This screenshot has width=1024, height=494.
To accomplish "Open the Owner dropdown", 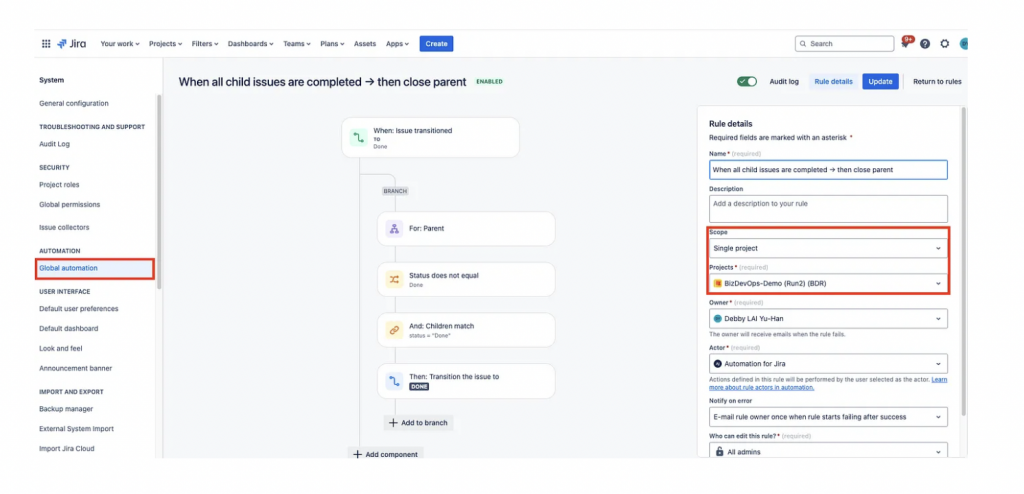I will pos(828,319).
